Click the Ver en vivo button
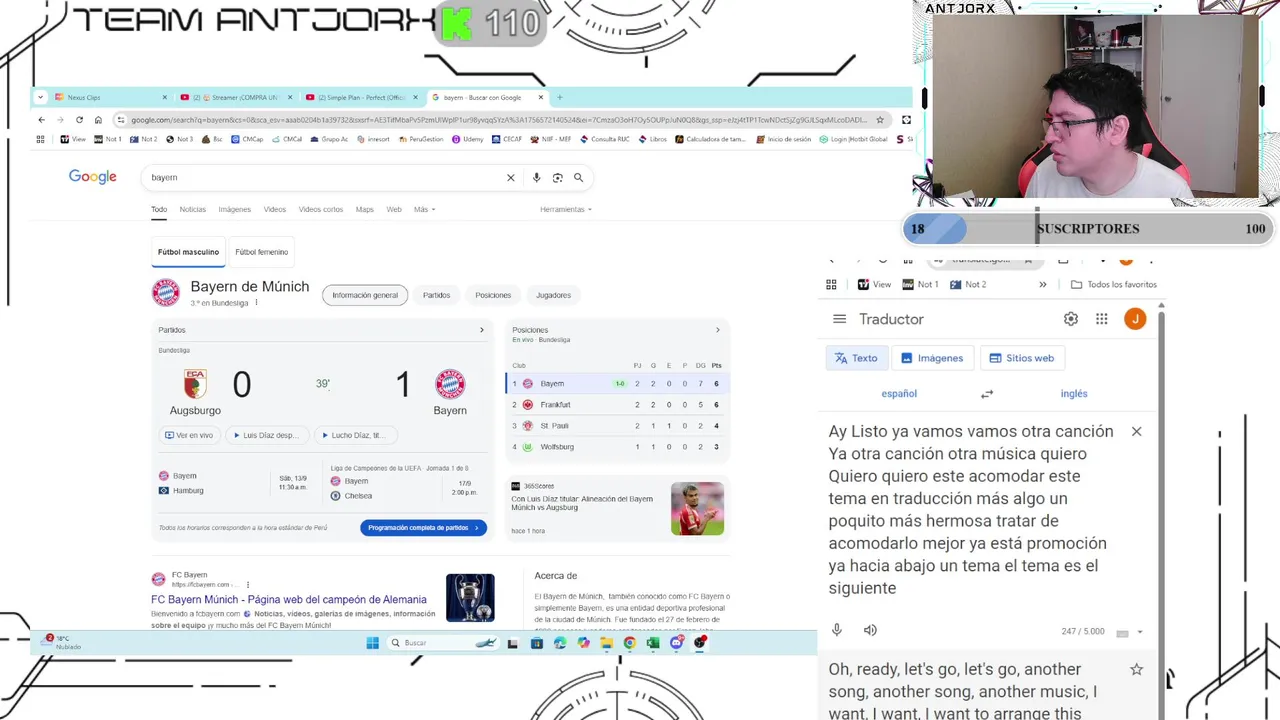 tap(188, 435)
